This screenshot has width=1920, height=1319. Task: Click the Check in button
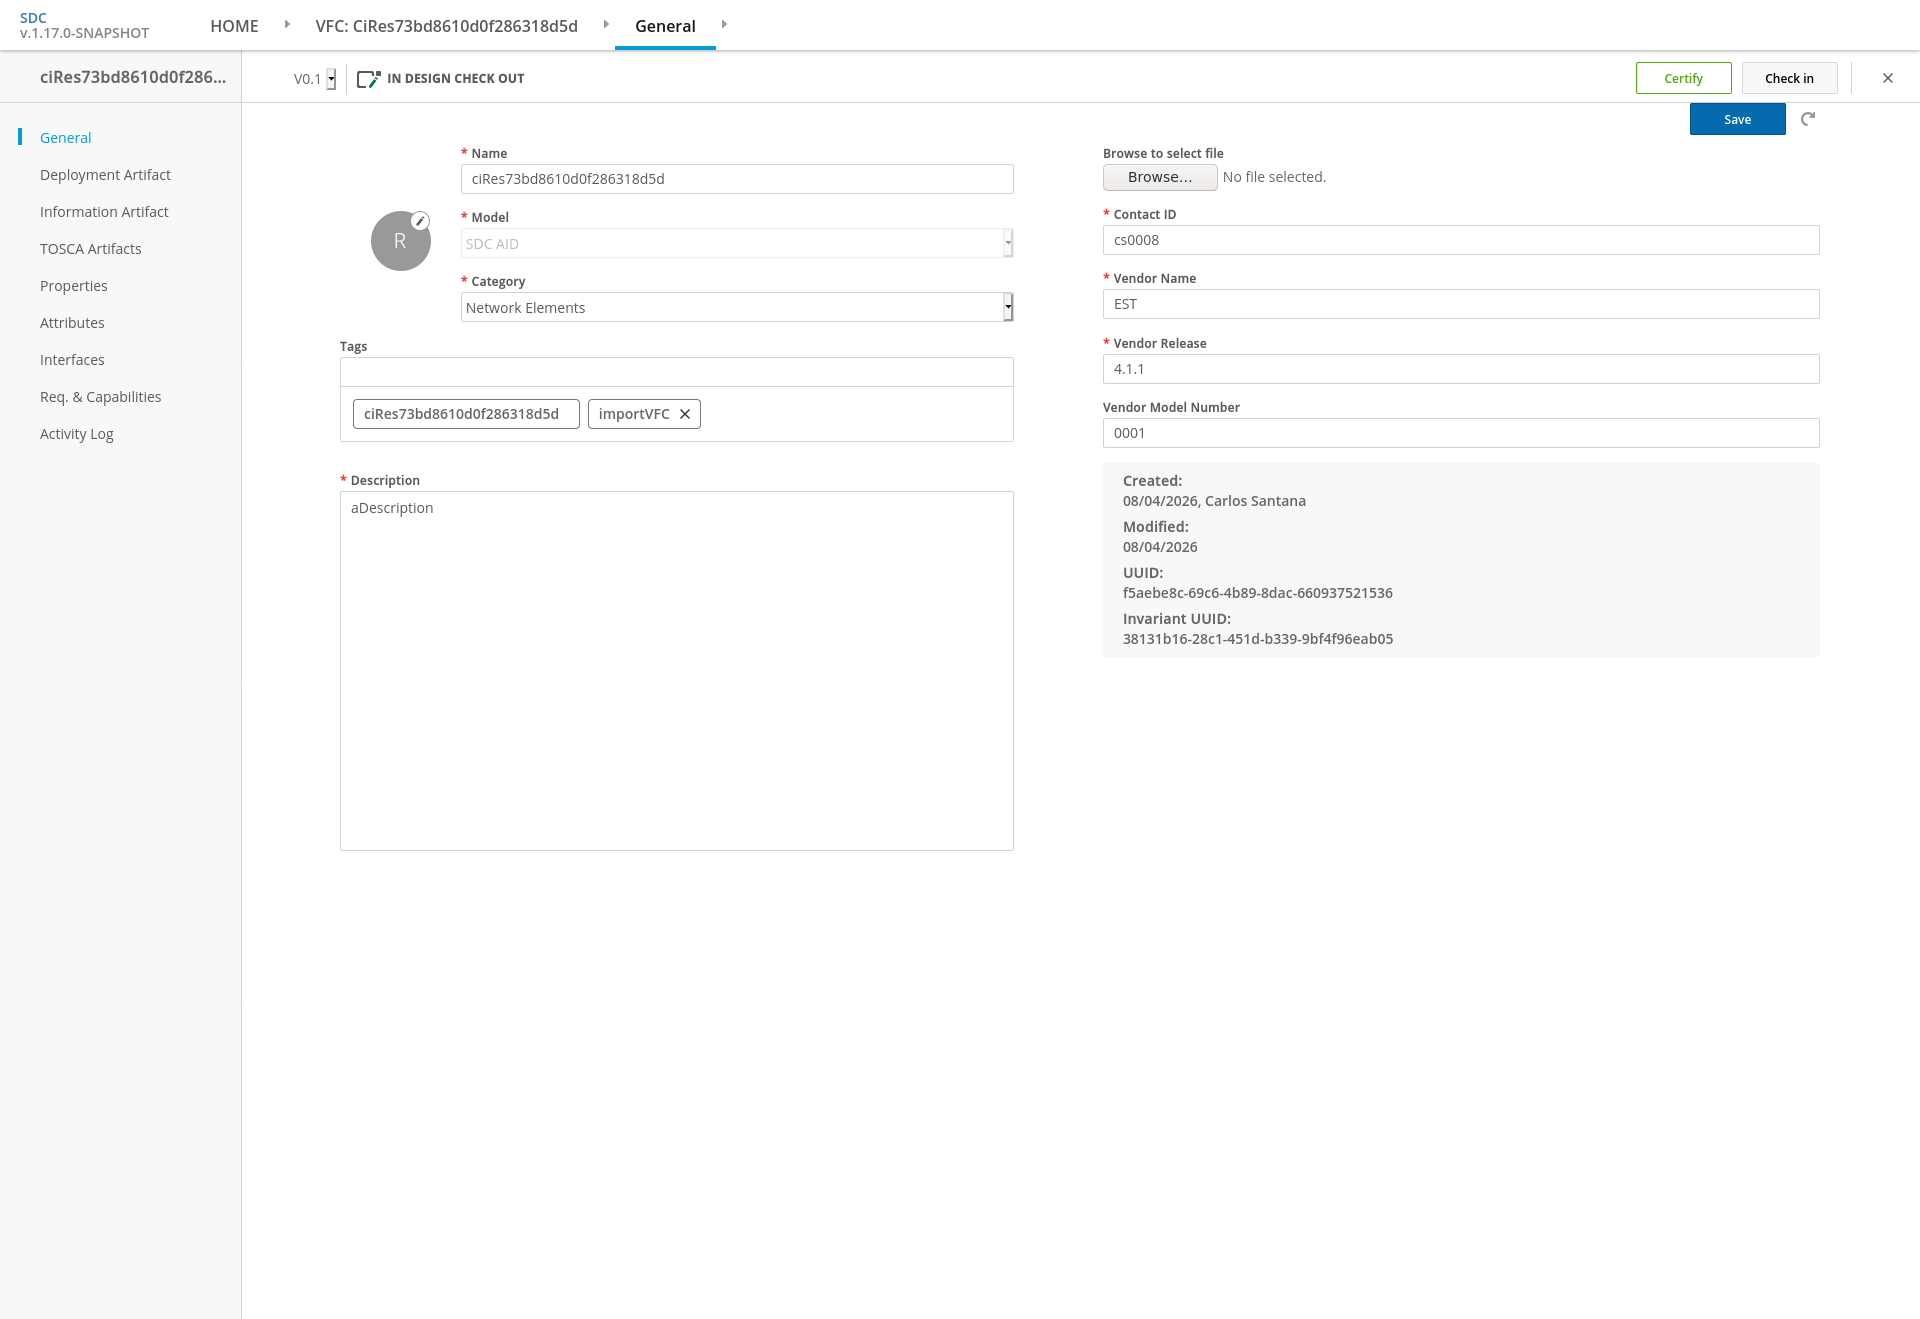[1789, 78]
